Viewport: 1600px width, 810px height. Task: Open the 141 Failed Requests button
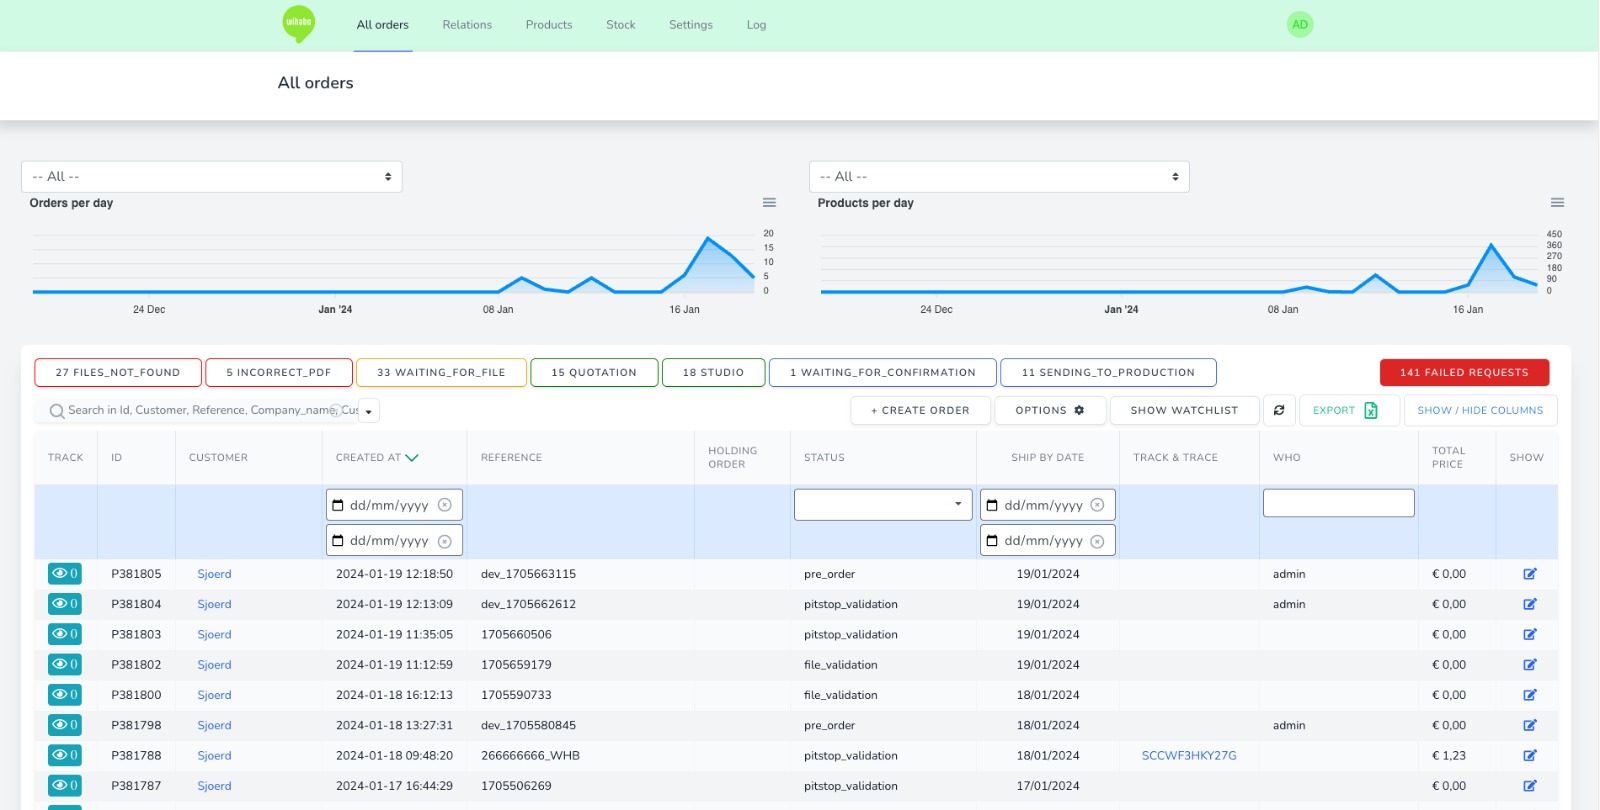[x=1464, y=372]
